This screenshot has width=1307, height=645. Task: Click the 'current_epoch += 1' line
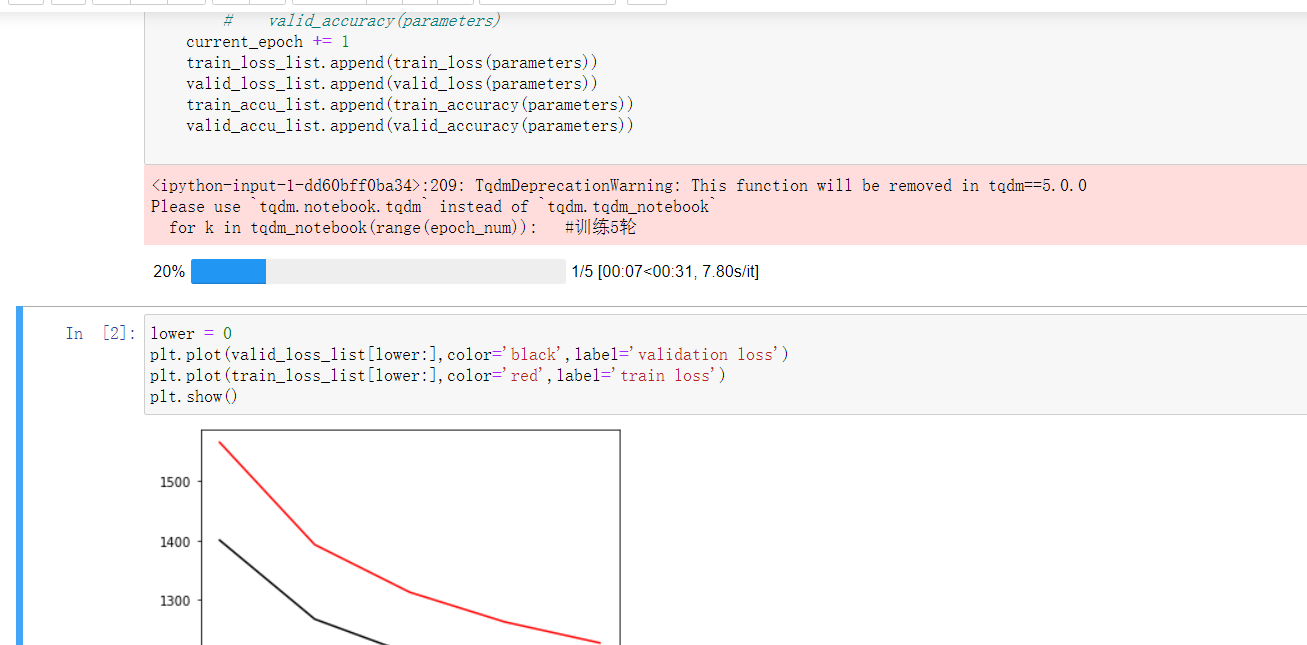click(268, 42)
